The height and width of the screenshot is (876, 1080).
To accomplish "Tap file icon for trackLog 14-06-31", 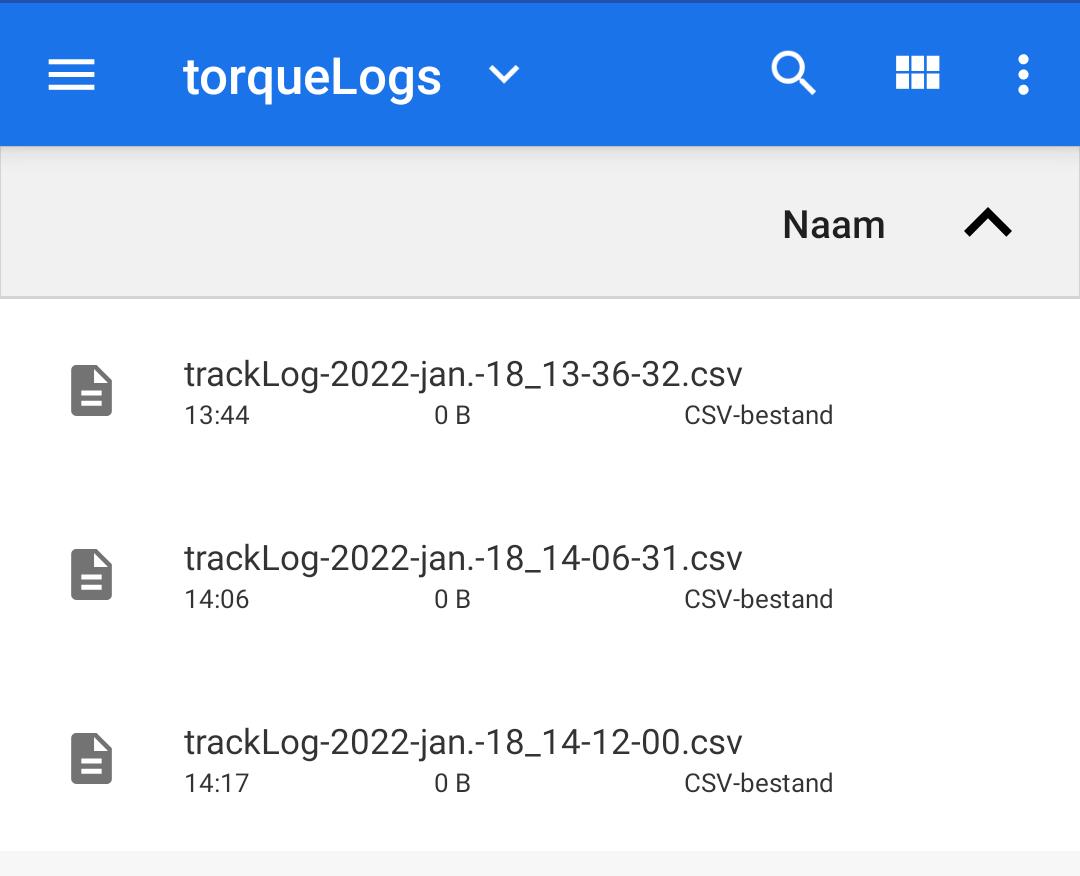I will point(91,575).
